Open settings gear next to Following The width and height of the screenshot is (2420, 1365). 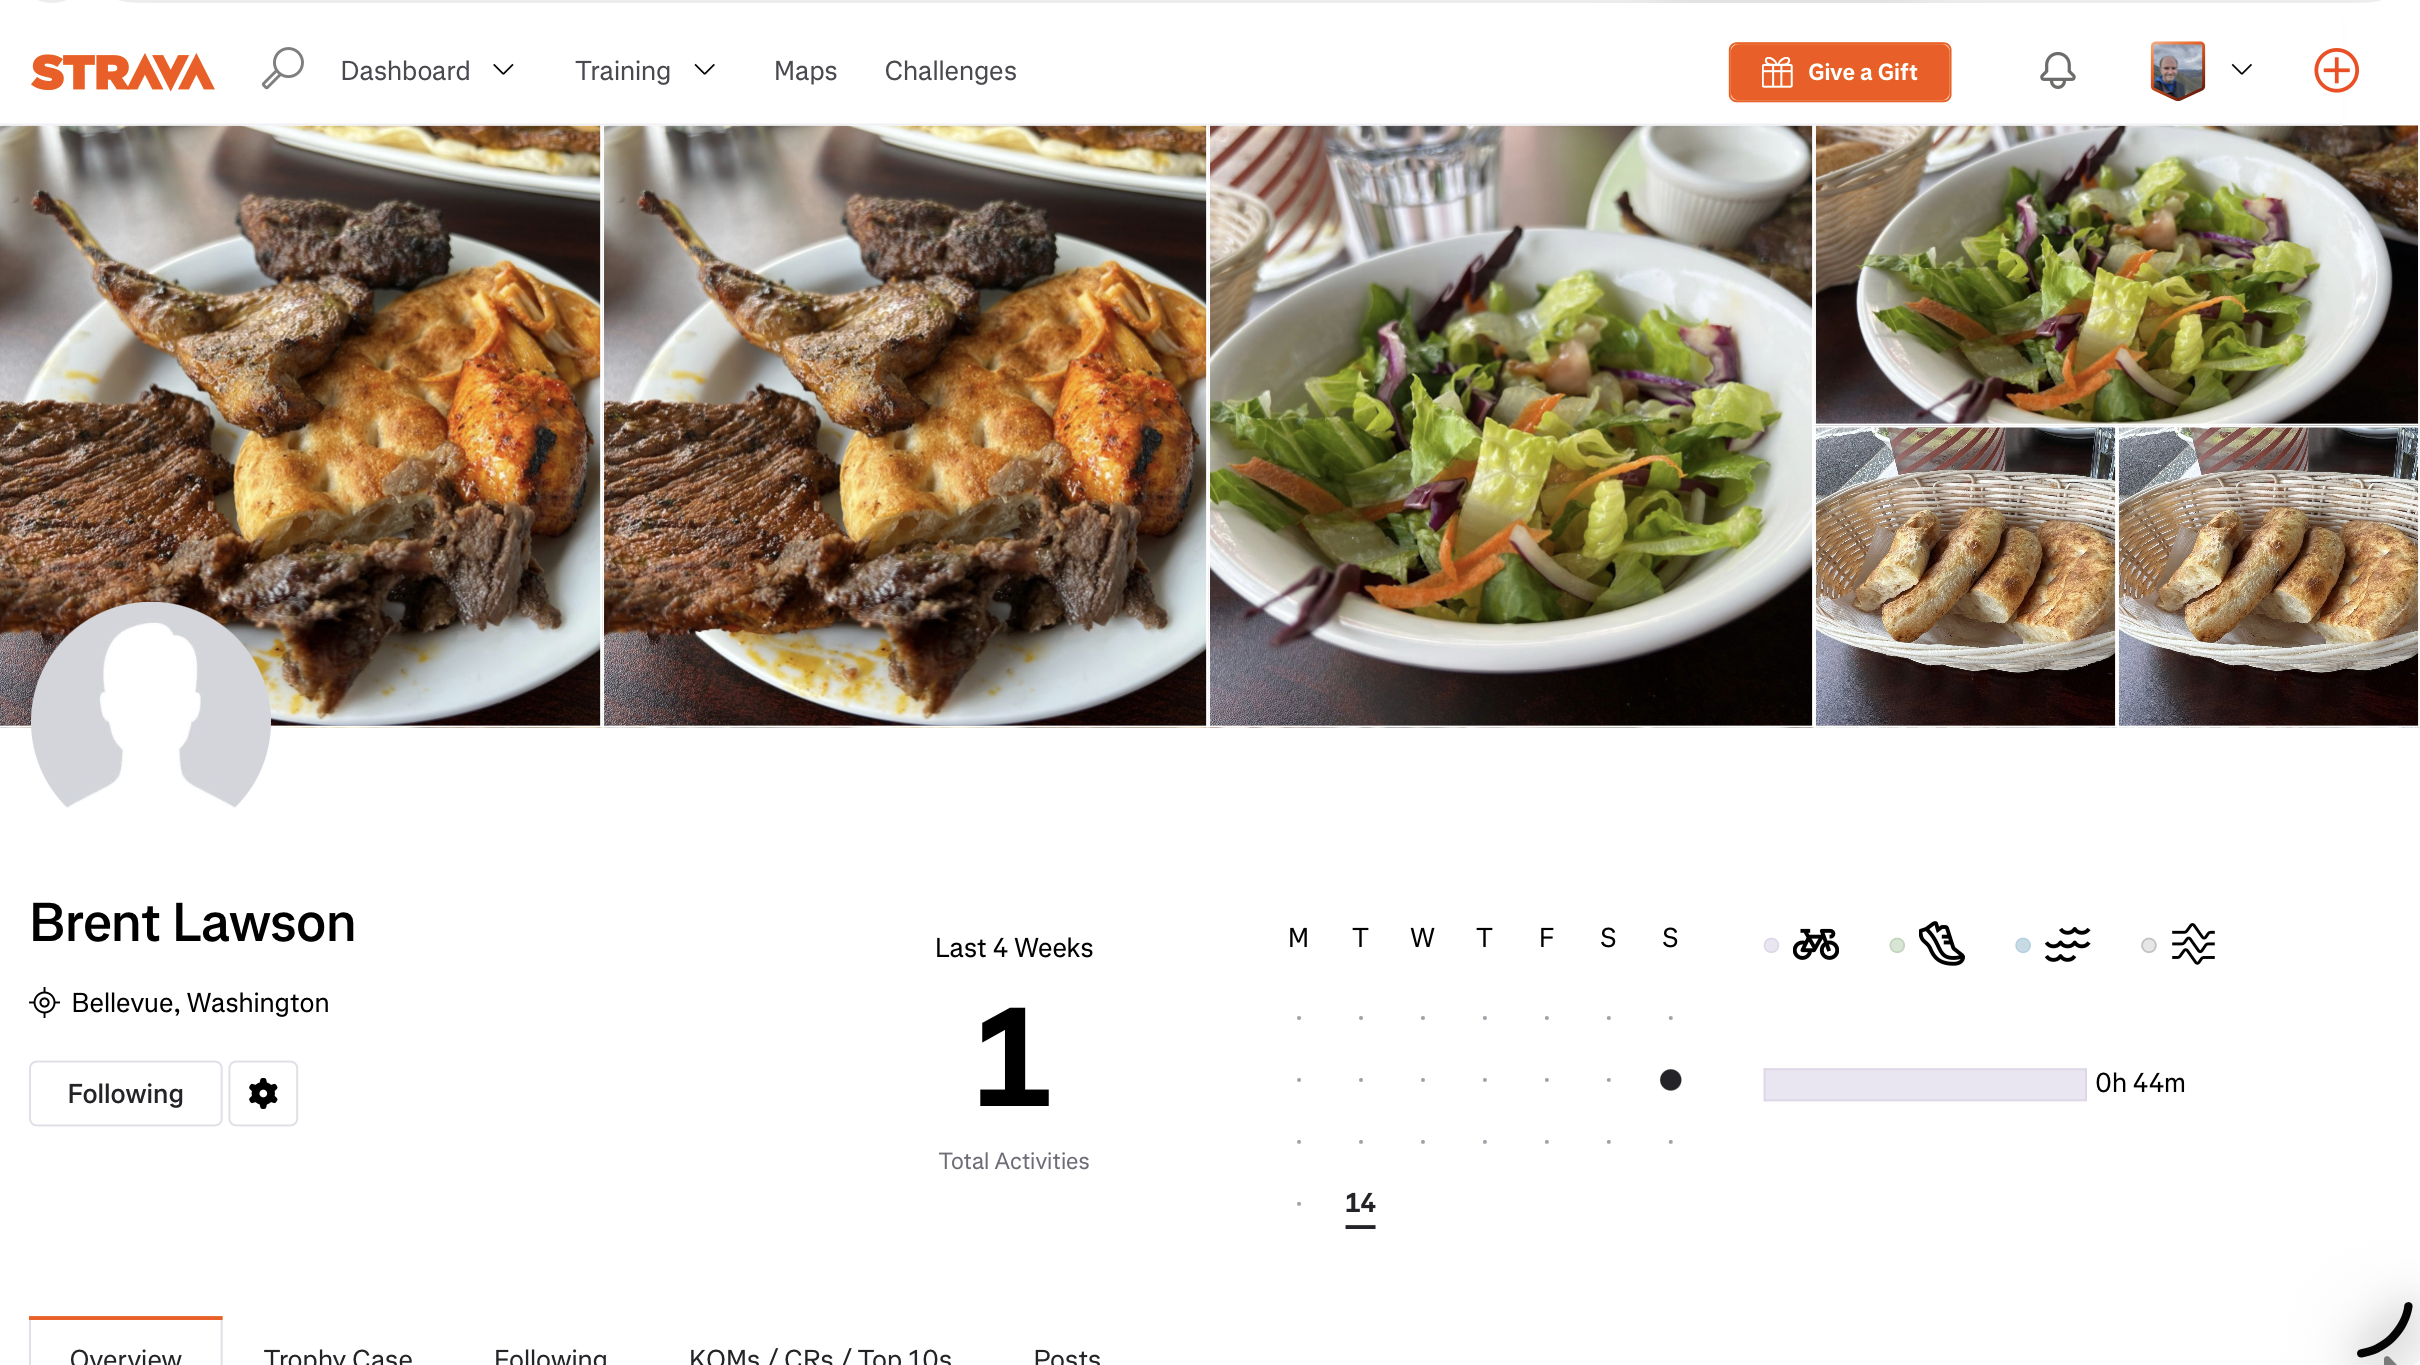tap(263, 1093)
